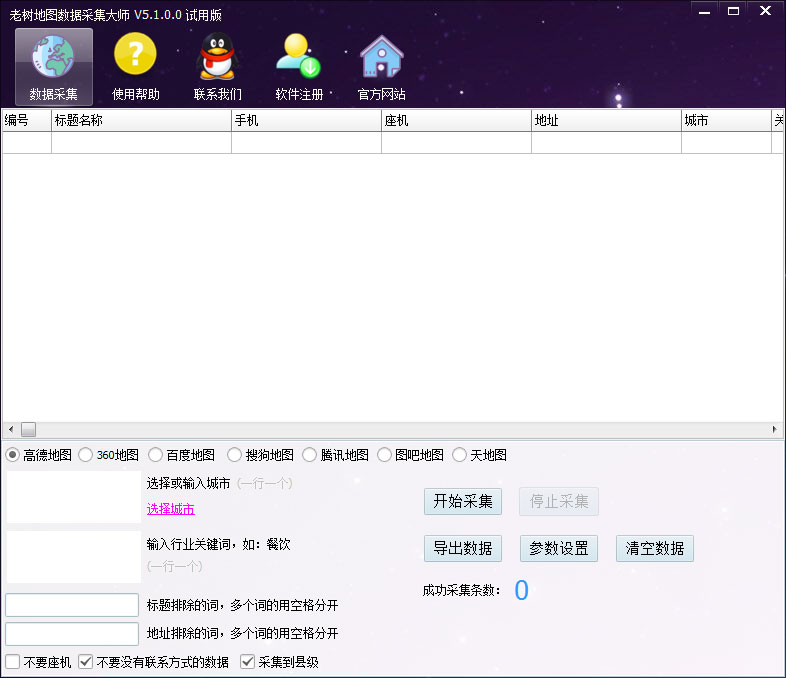Maximize the application window
Viewport: 786px width, 678px height.
click(x=733, y=11)
